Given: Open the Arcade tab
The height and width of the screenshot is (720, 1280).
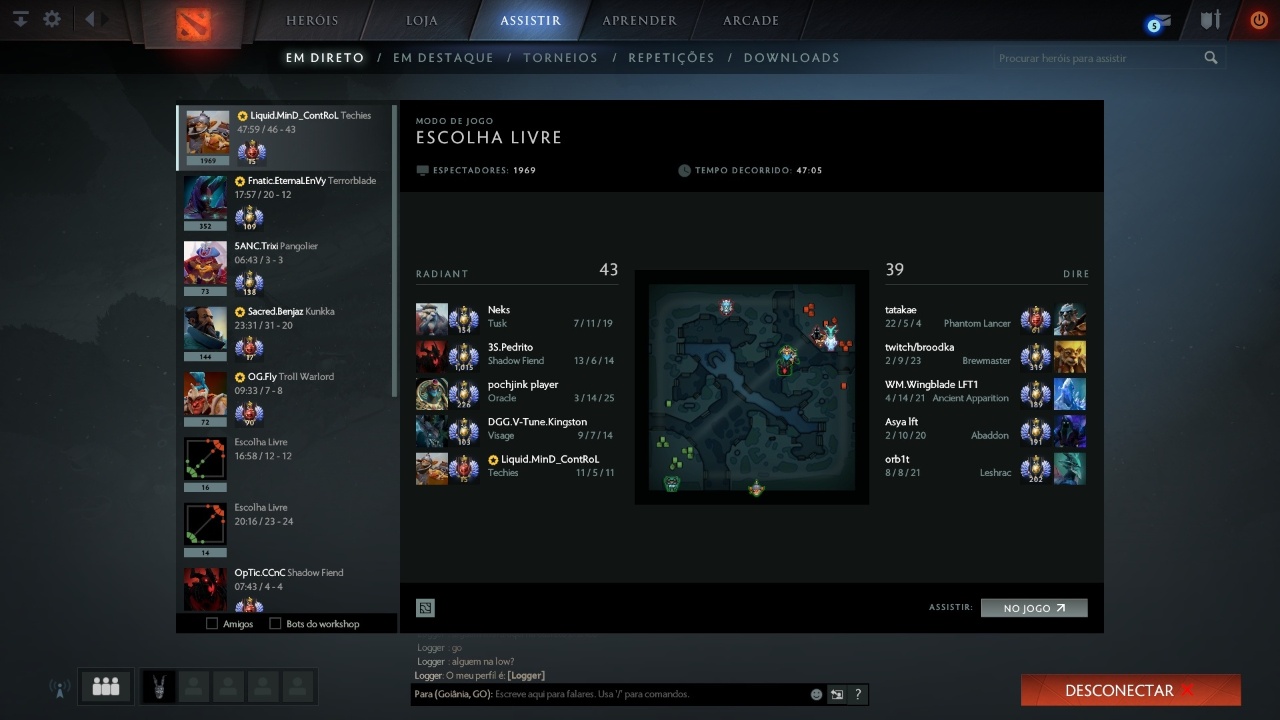Looking at the screenshot, I should [751, 20].
